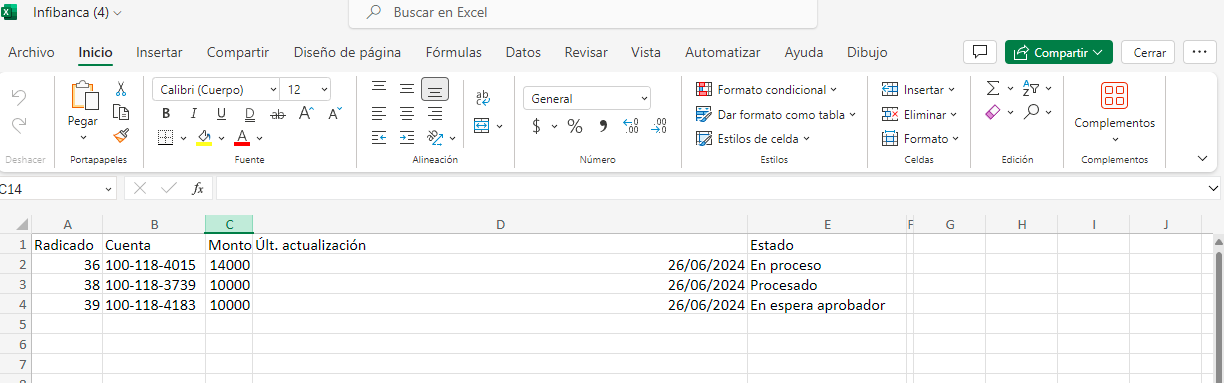Toggle bold formatting
The height and width of the screenshot is (383, 1224).
tap(166, 114)
